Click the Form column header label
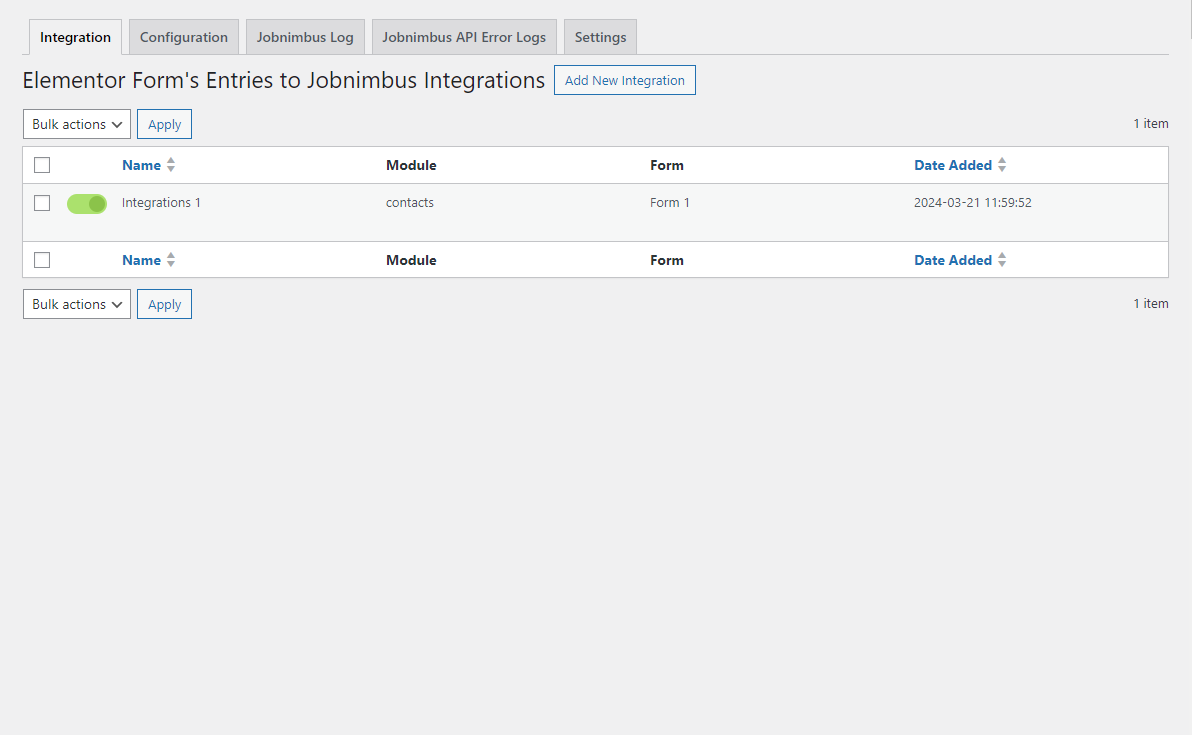1192x735 pixels. point(667,165)
